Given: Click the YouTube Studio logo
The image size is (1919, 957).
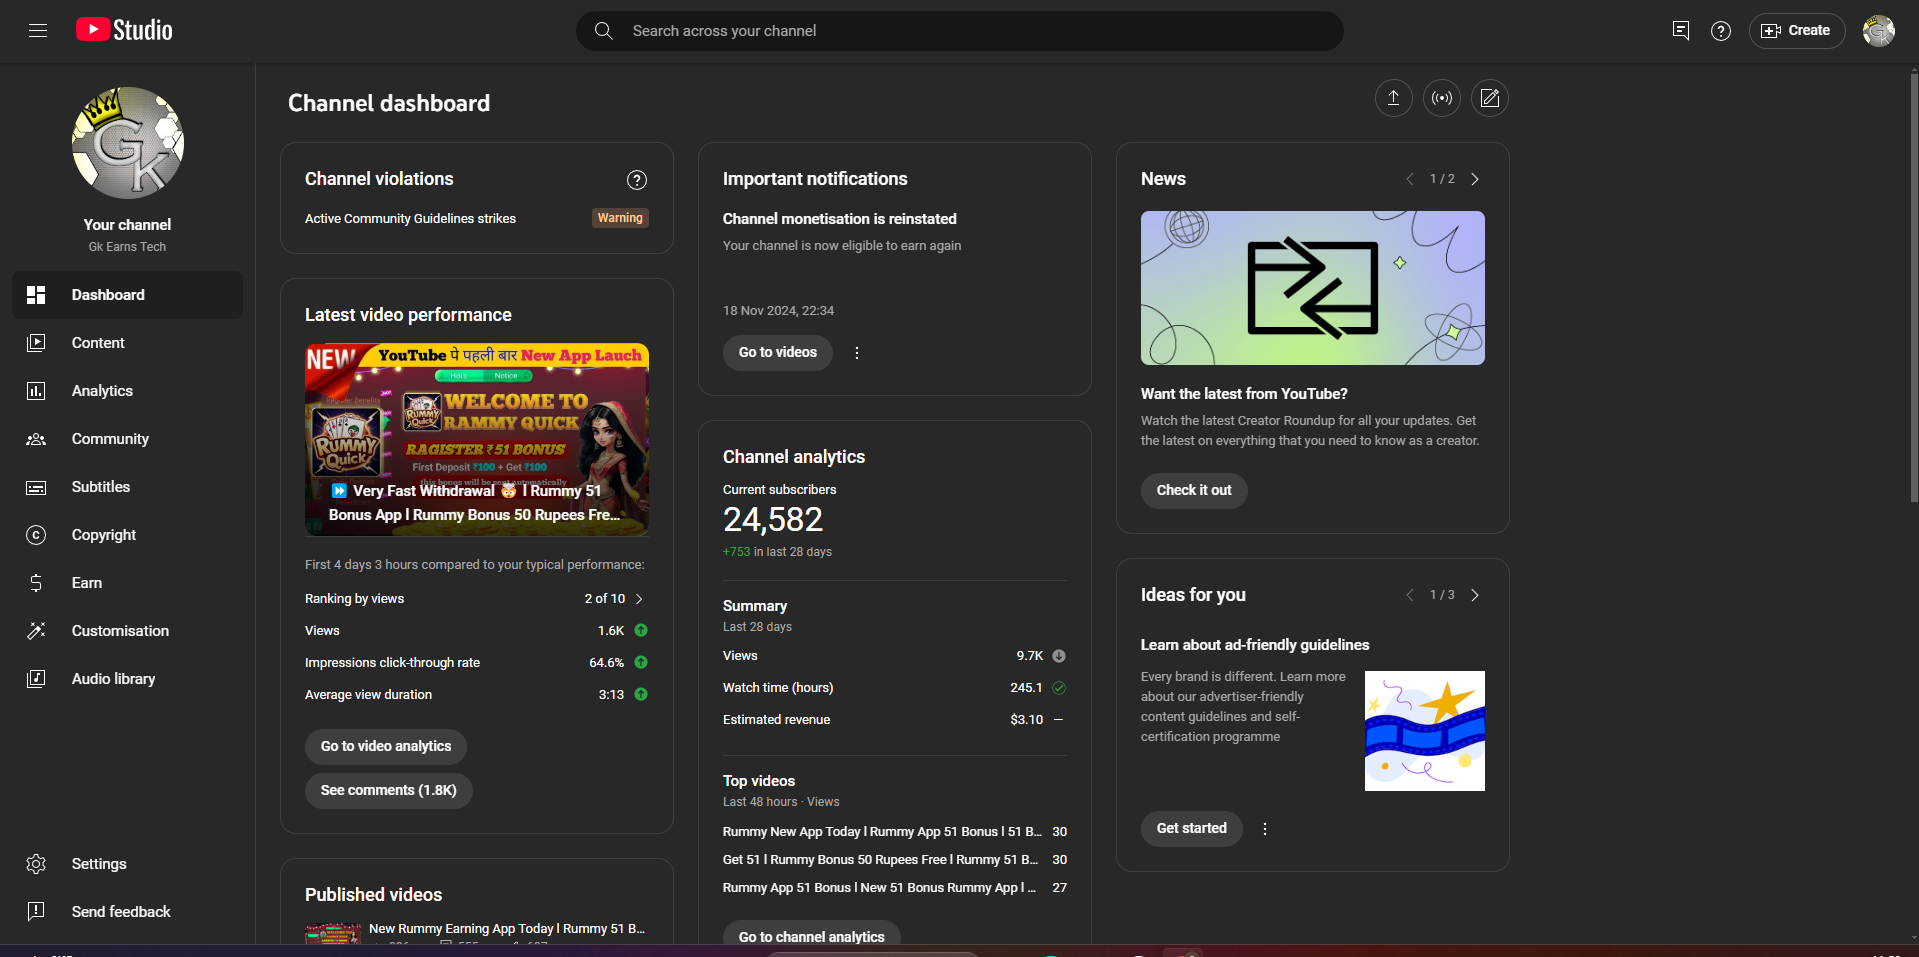Looking at the screenshot, I should 124,30.
